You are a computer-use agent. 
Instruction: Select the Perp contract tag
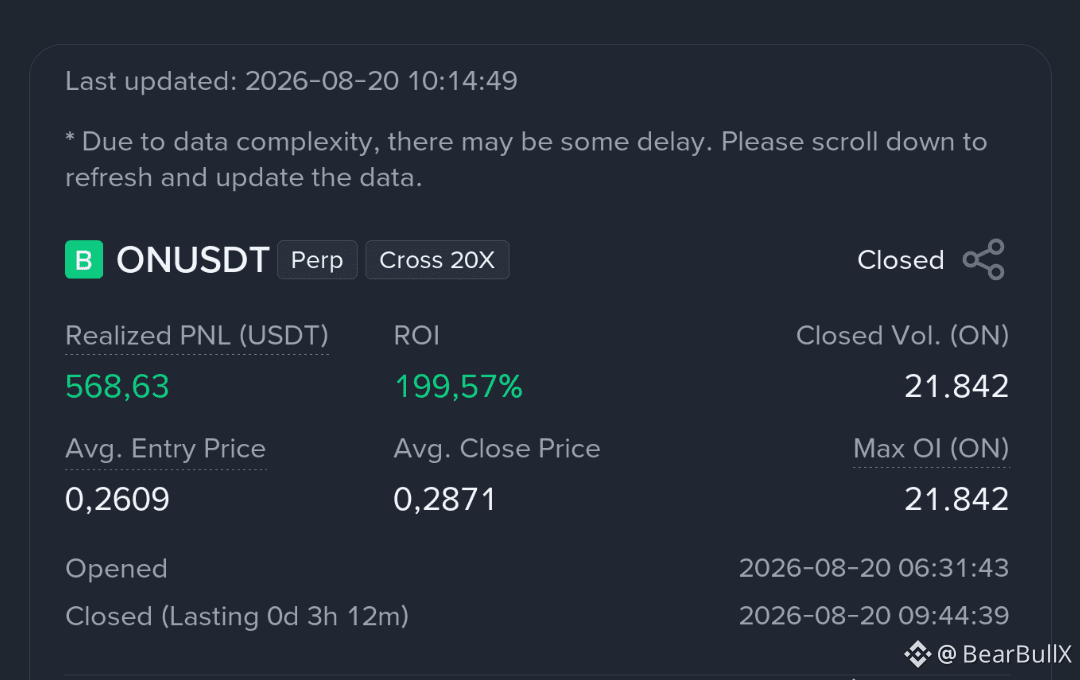pyautogui.click(x=317, y=260)
